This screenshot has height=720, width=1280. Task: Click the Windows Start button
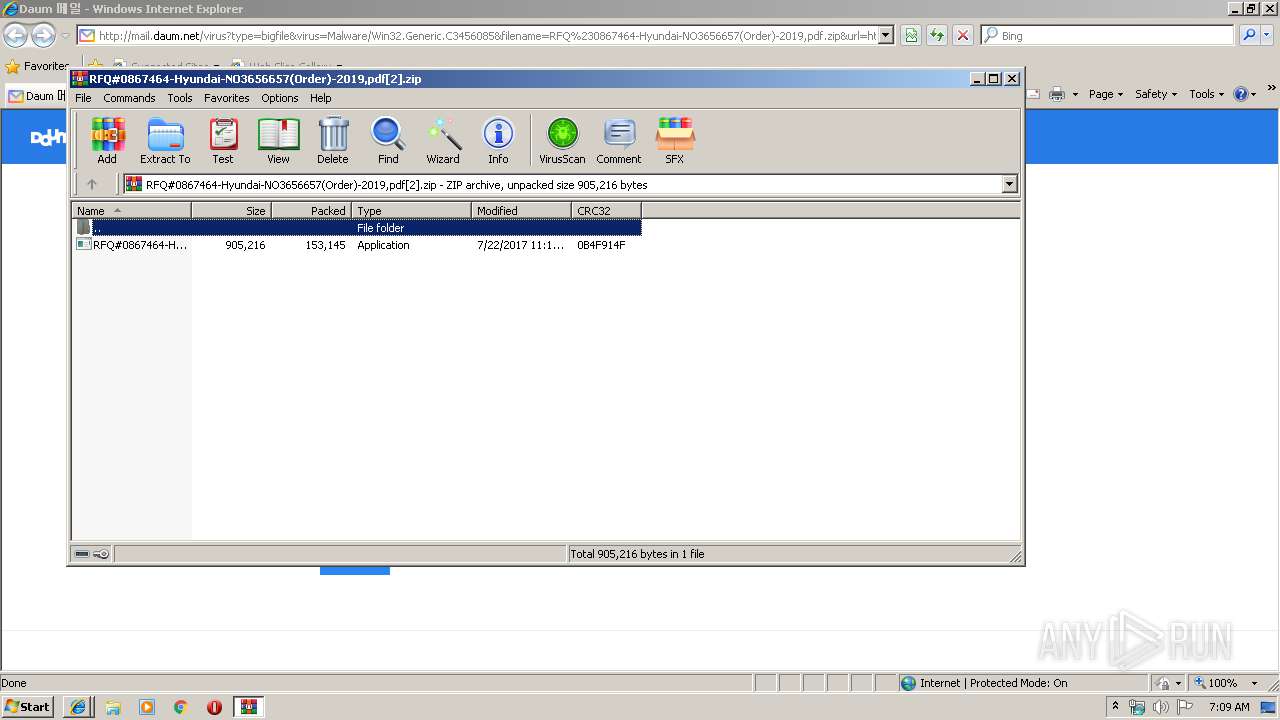pos(27,707)
